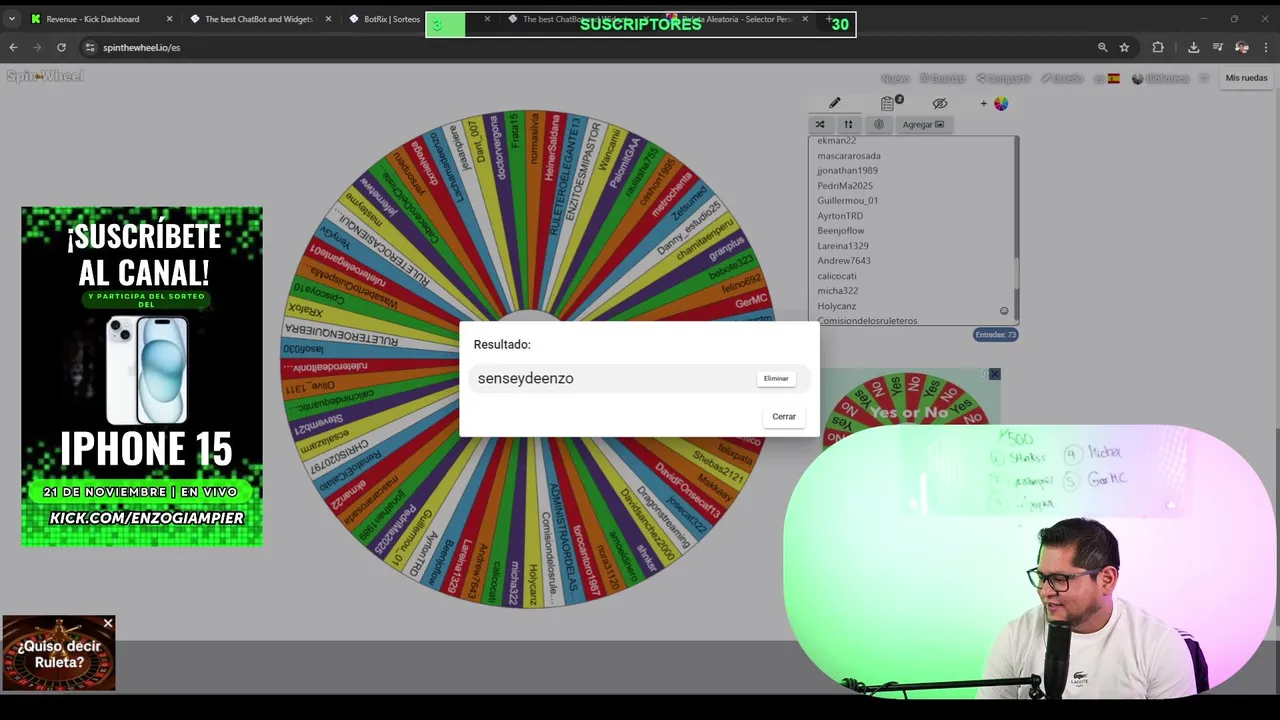The width and height of the screenshot is (1280, 720).
Task: Switch to The best ChatBot and Widgets tab
Action: (259, 19)
